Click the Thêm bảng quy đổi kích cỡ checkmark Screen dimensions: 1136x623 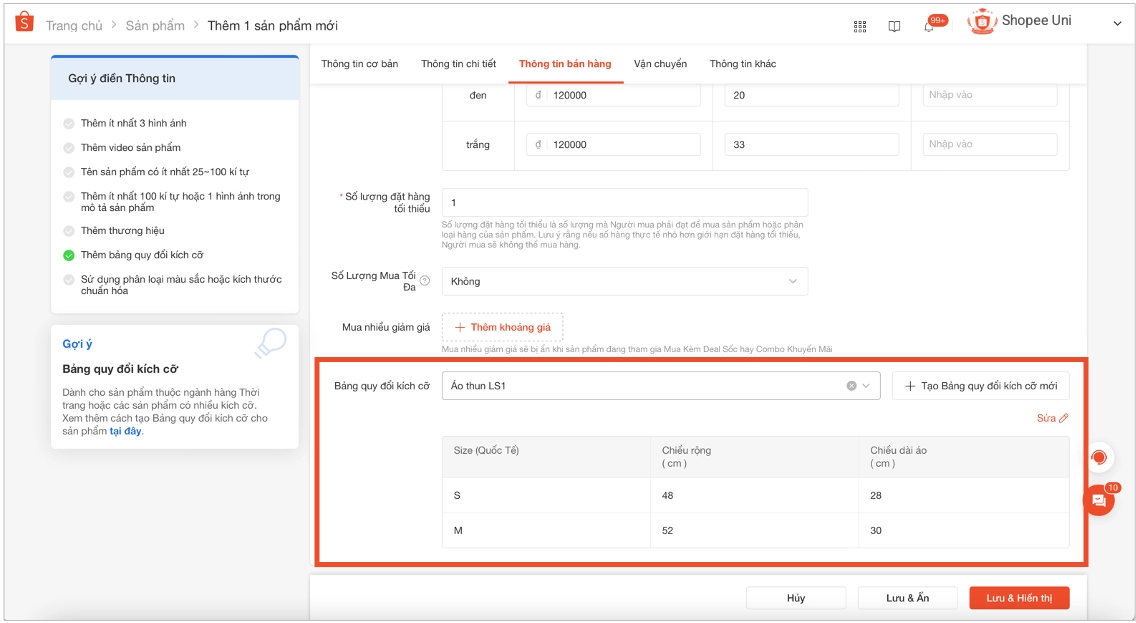[69, 255]
